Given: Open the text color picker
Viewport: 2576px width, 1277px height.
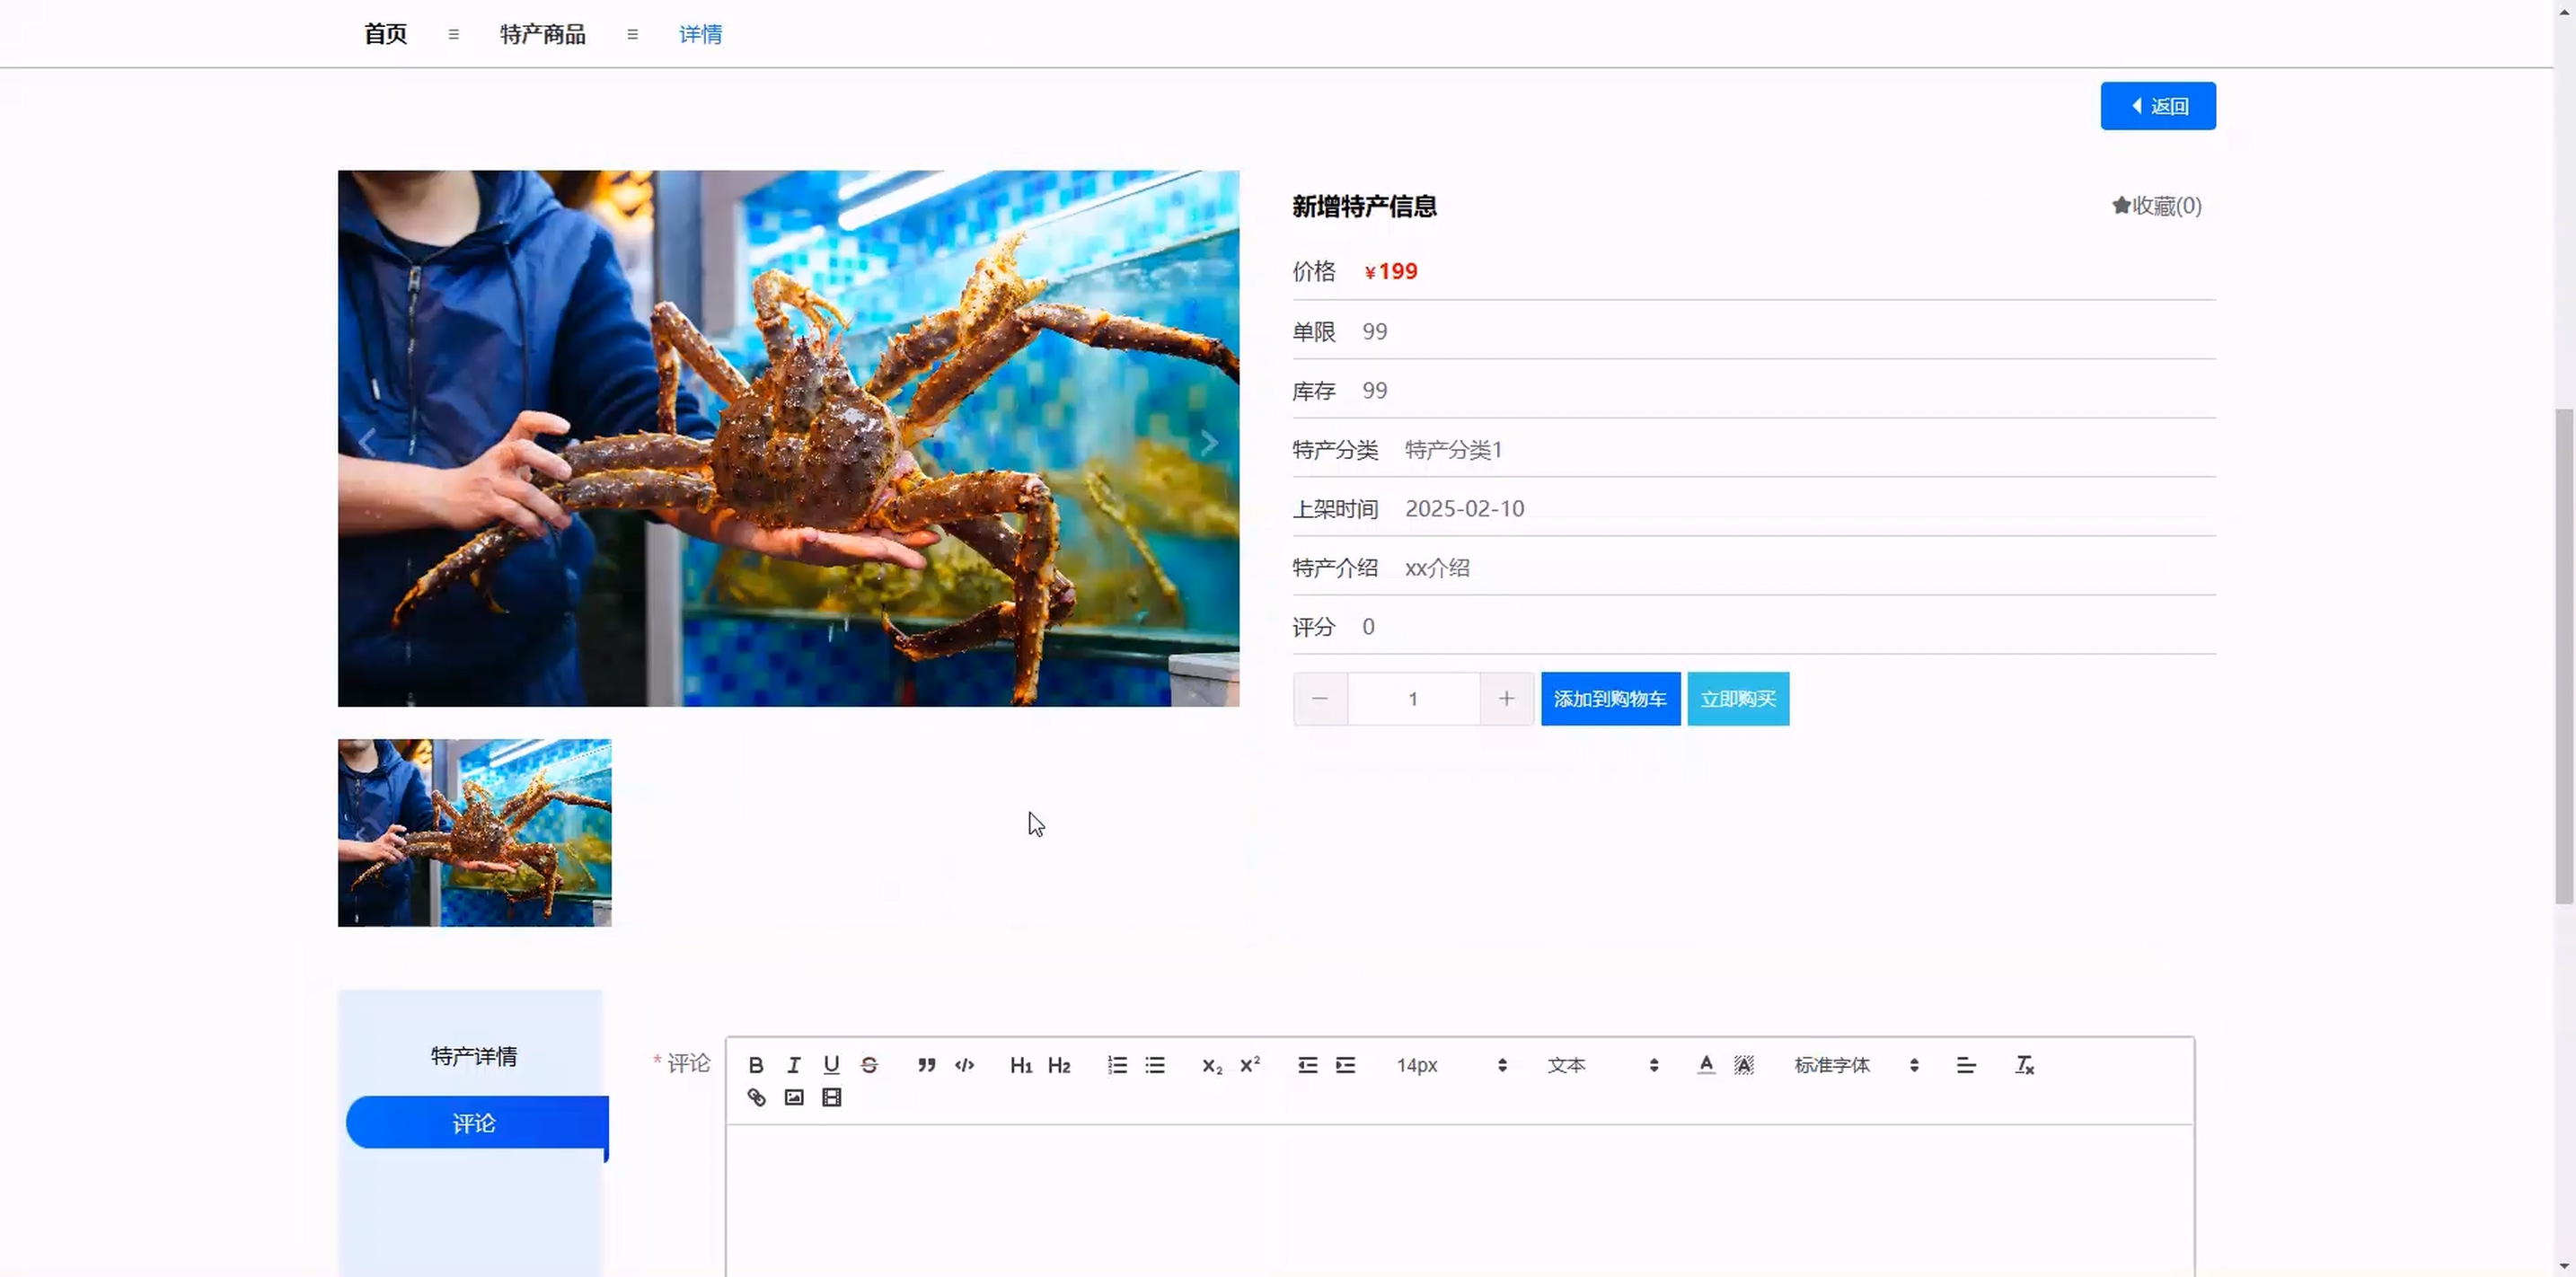Looking at the screenshot, I should (x=1706, y=1065).
